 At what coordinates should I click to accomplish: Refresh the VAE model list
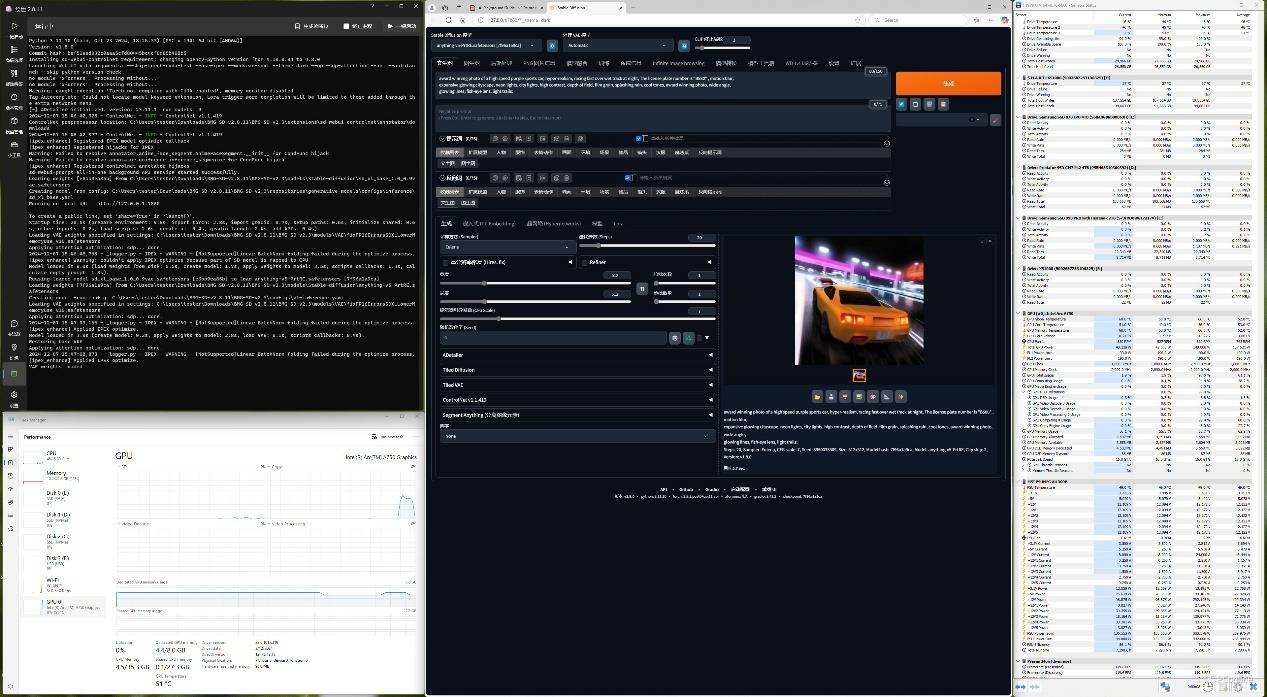click(x=684, y=45)
